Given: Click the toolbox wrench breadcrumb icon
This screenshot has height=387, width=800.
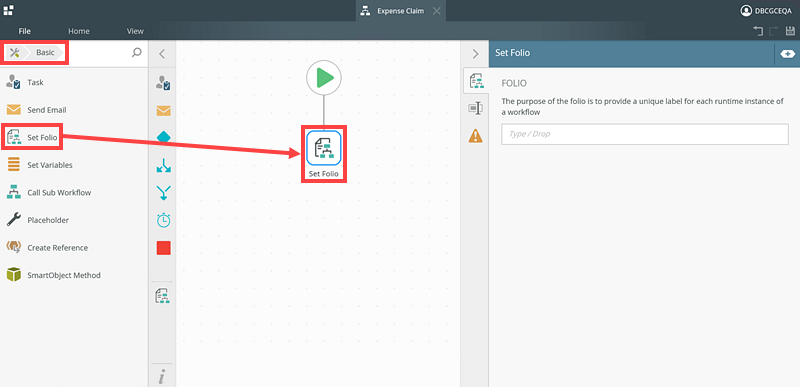Looking at the screenshot, I should [x=14, y=53].
